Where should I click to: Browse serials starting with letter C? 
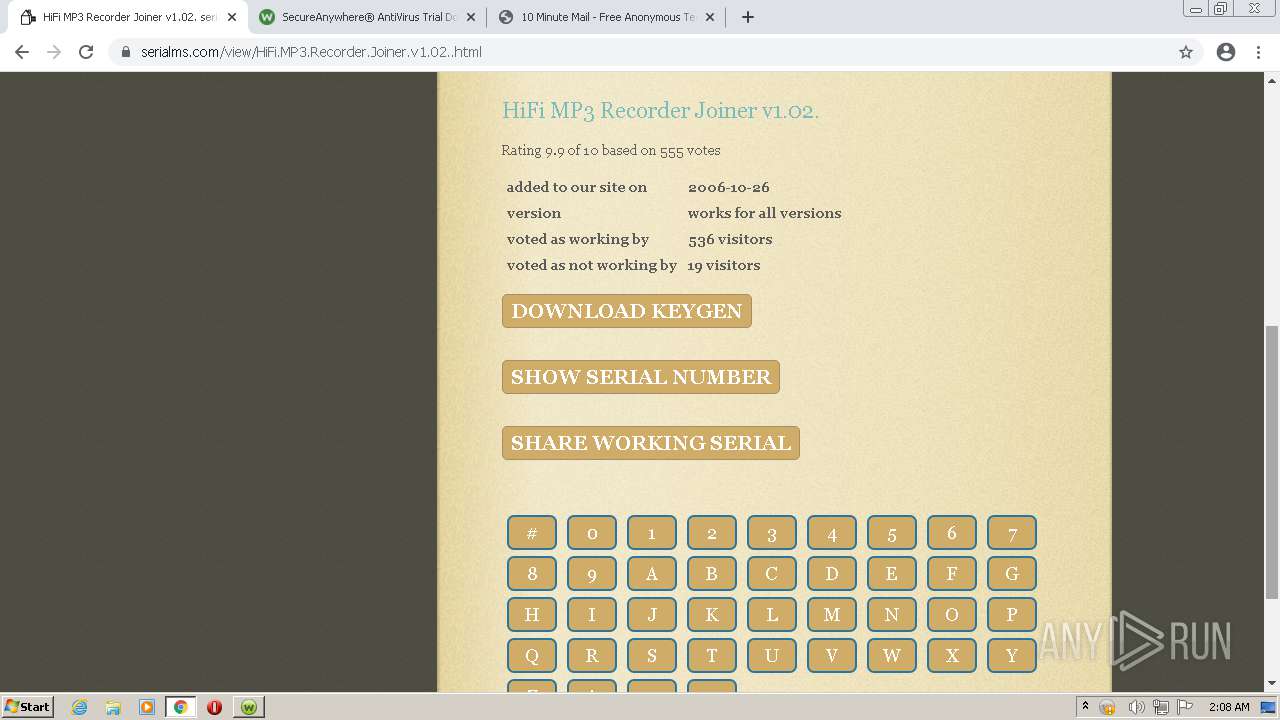tap(772, 574)
